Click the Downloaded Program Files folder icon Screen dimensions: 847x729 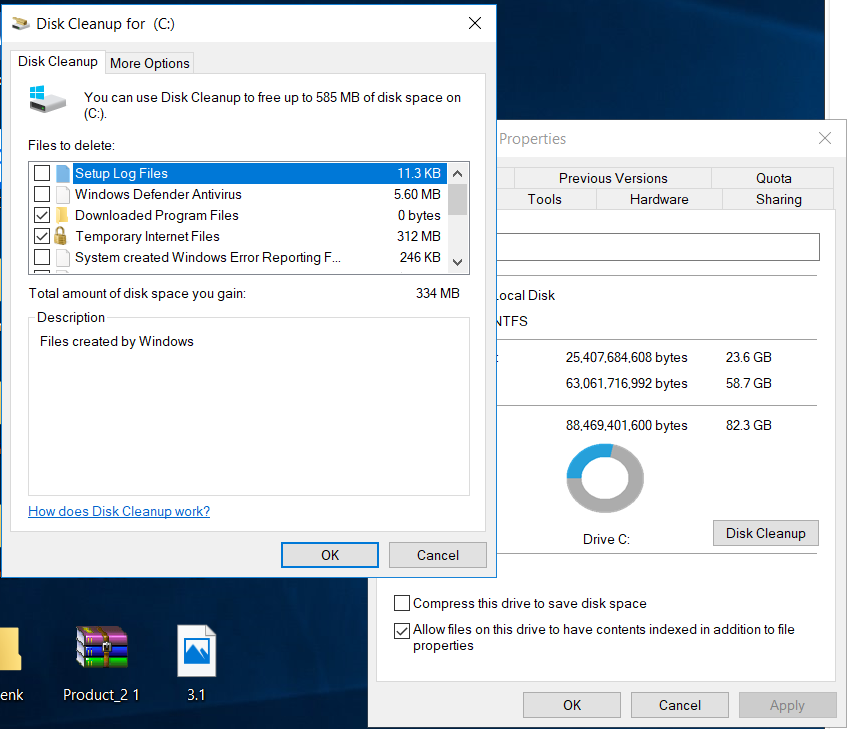pos(60,215)
